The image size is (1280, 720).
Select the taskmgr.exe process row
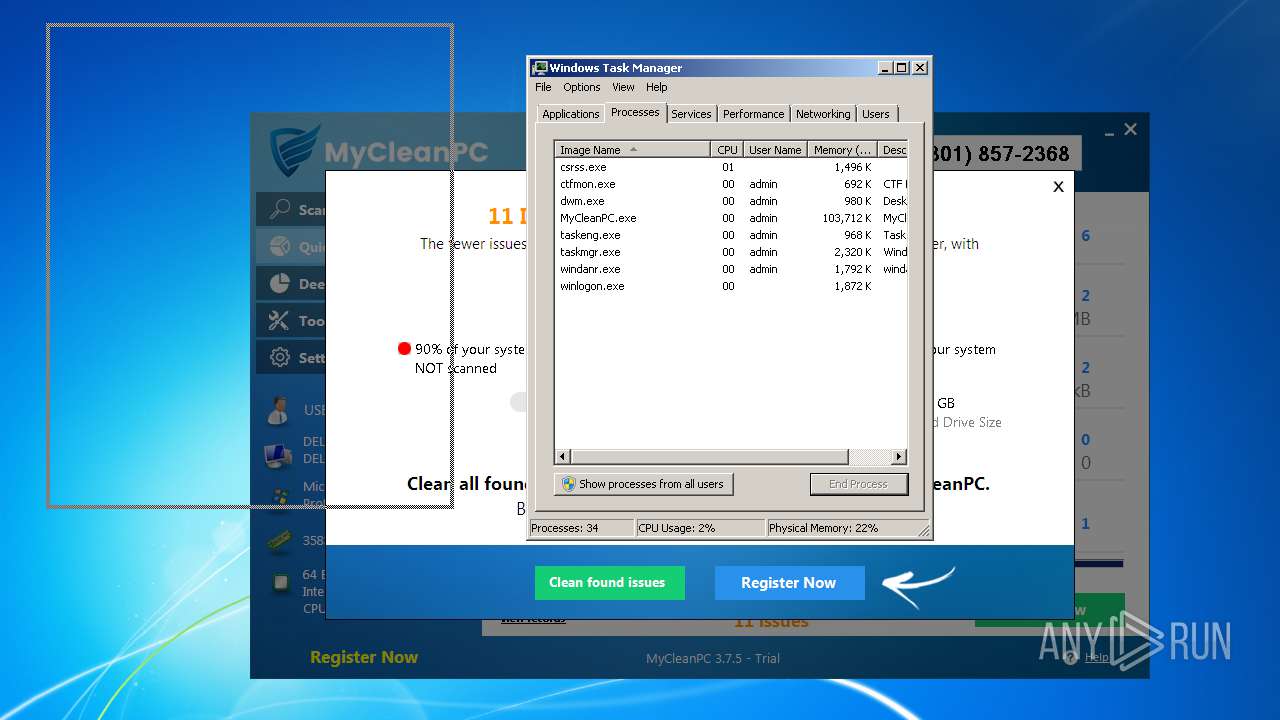[731, 252]
